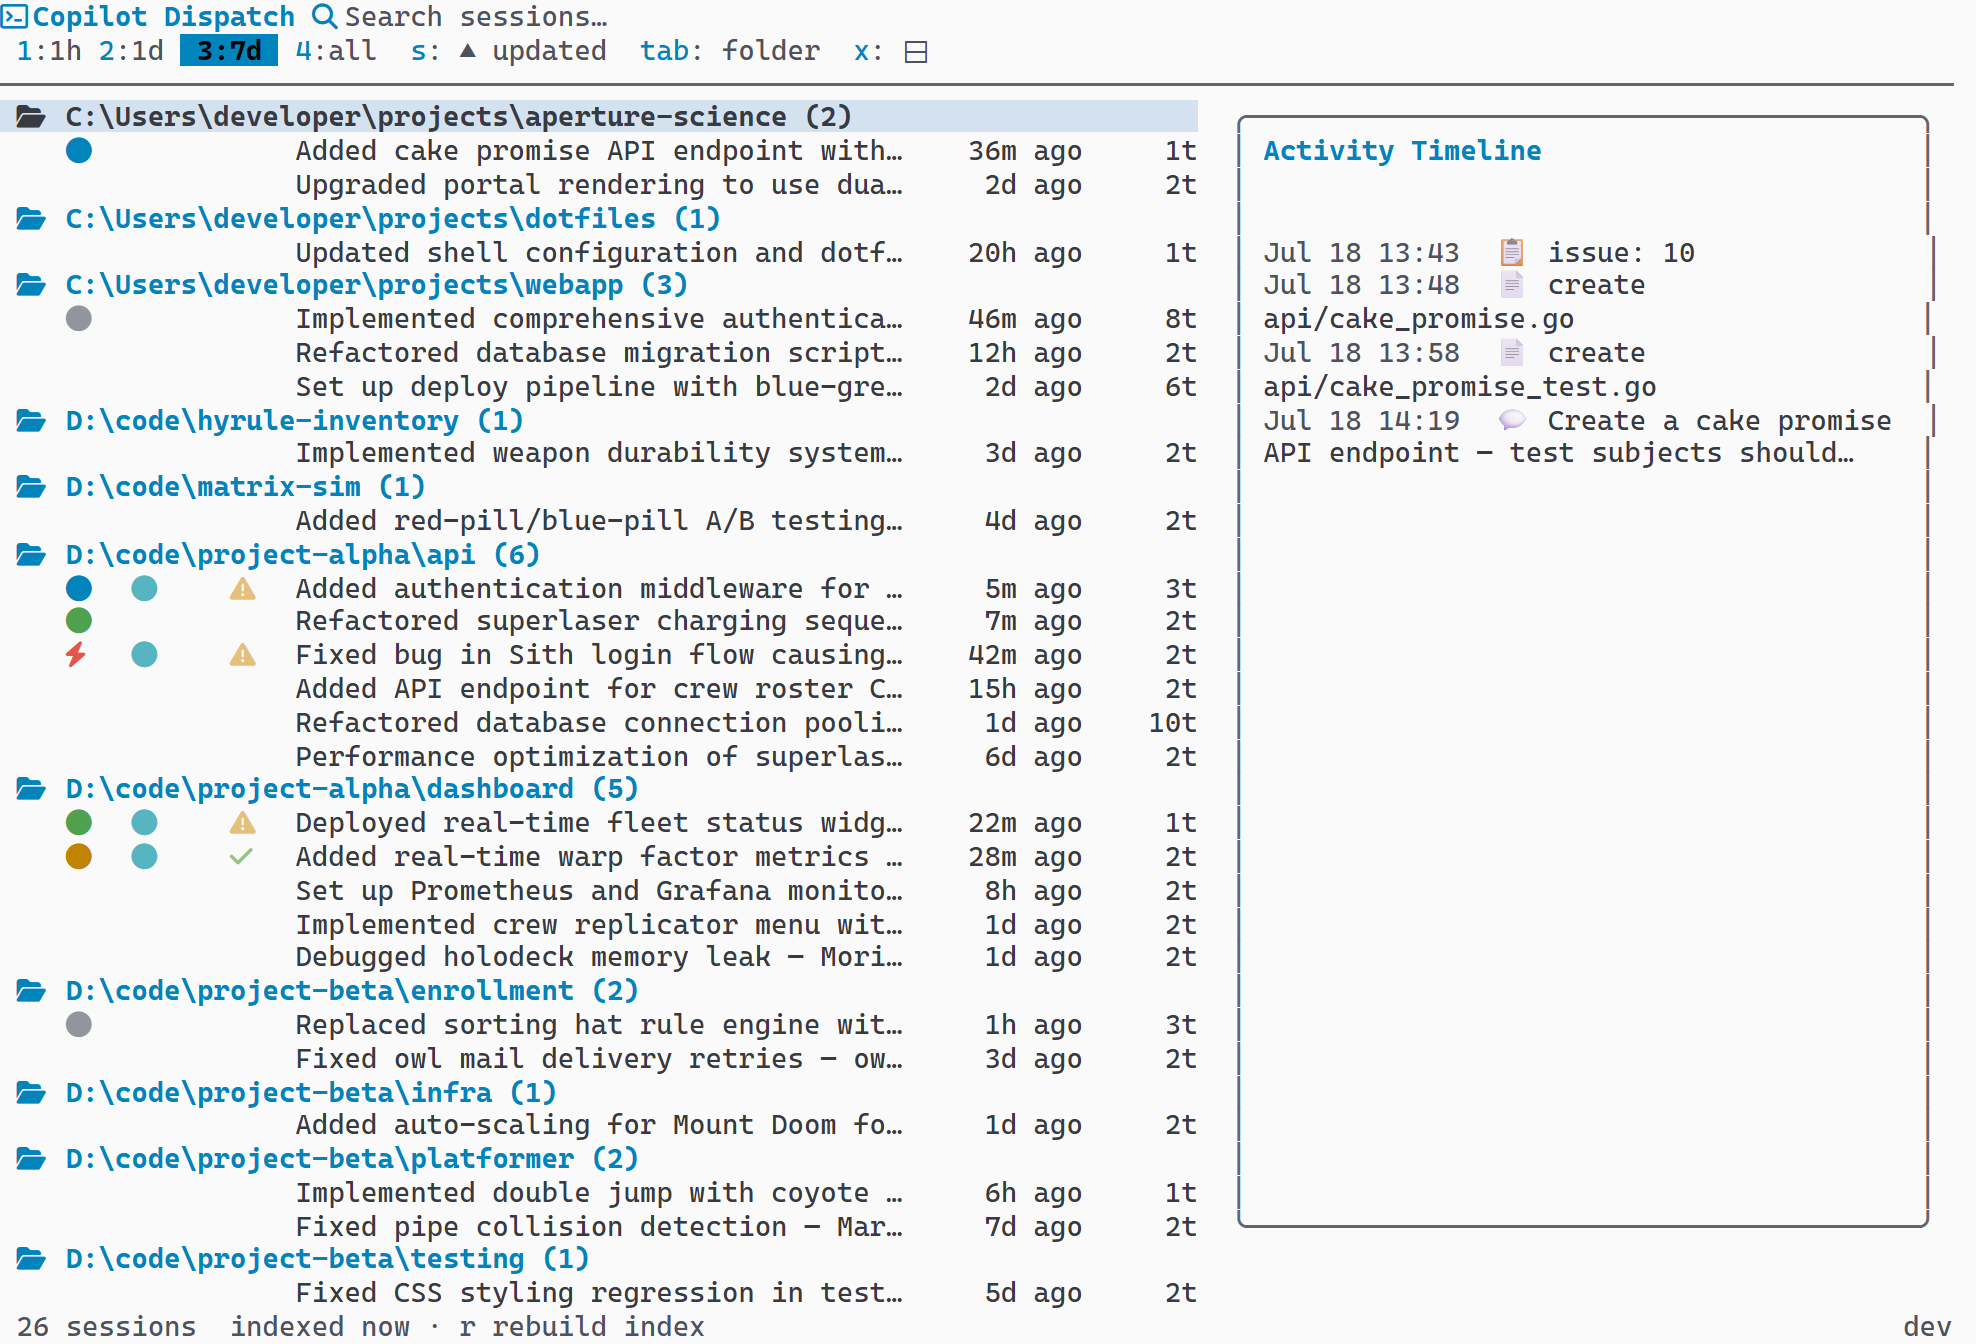This screenshot has width=1976, height=1344.
Task: Collapse the project-alpha\api folder
Action: pos(31,555)
